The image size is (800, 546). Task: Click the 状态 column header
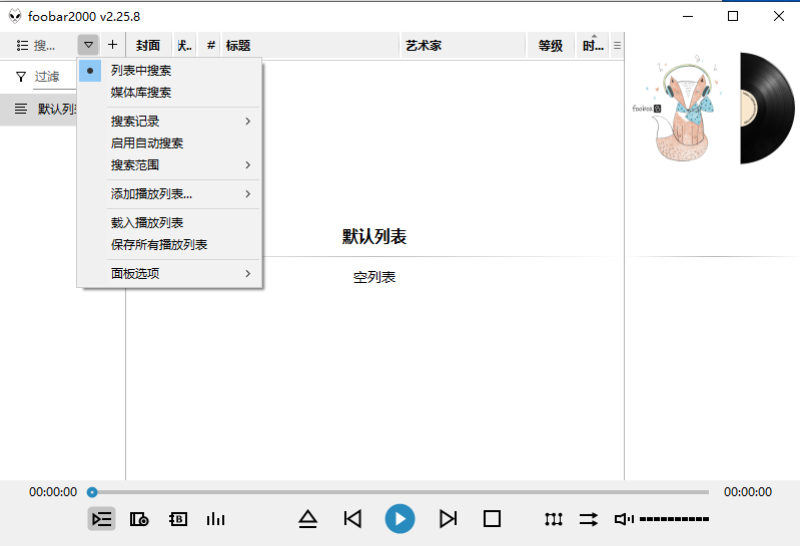(x=185, y=45)
